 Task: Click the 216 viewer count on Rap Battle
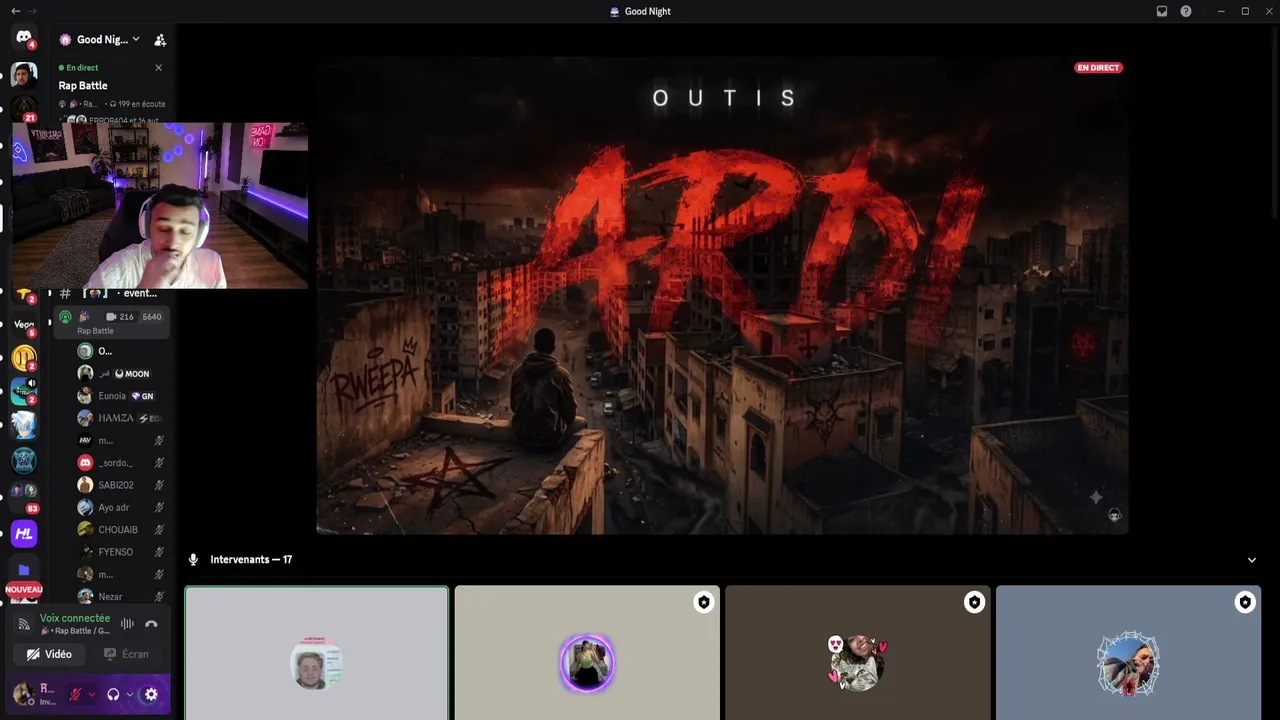tap(119, 317)
